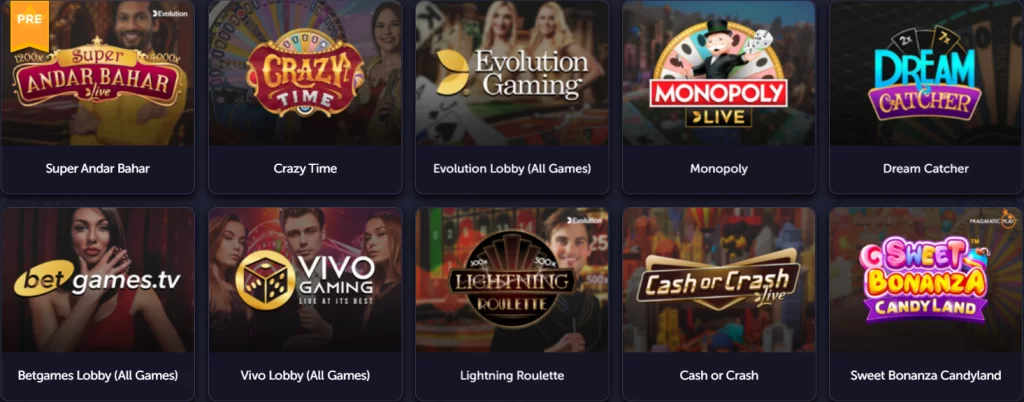Viewport: 1024px width, 402px height.
Task: Click the 'Monopoly' title label
Action: click(718, 168)
